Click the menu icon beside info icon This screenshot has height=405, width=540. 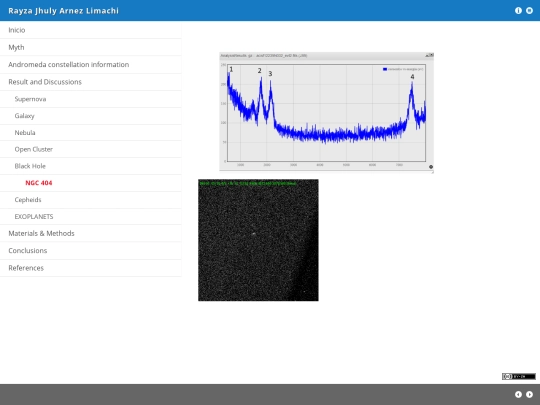529,11
